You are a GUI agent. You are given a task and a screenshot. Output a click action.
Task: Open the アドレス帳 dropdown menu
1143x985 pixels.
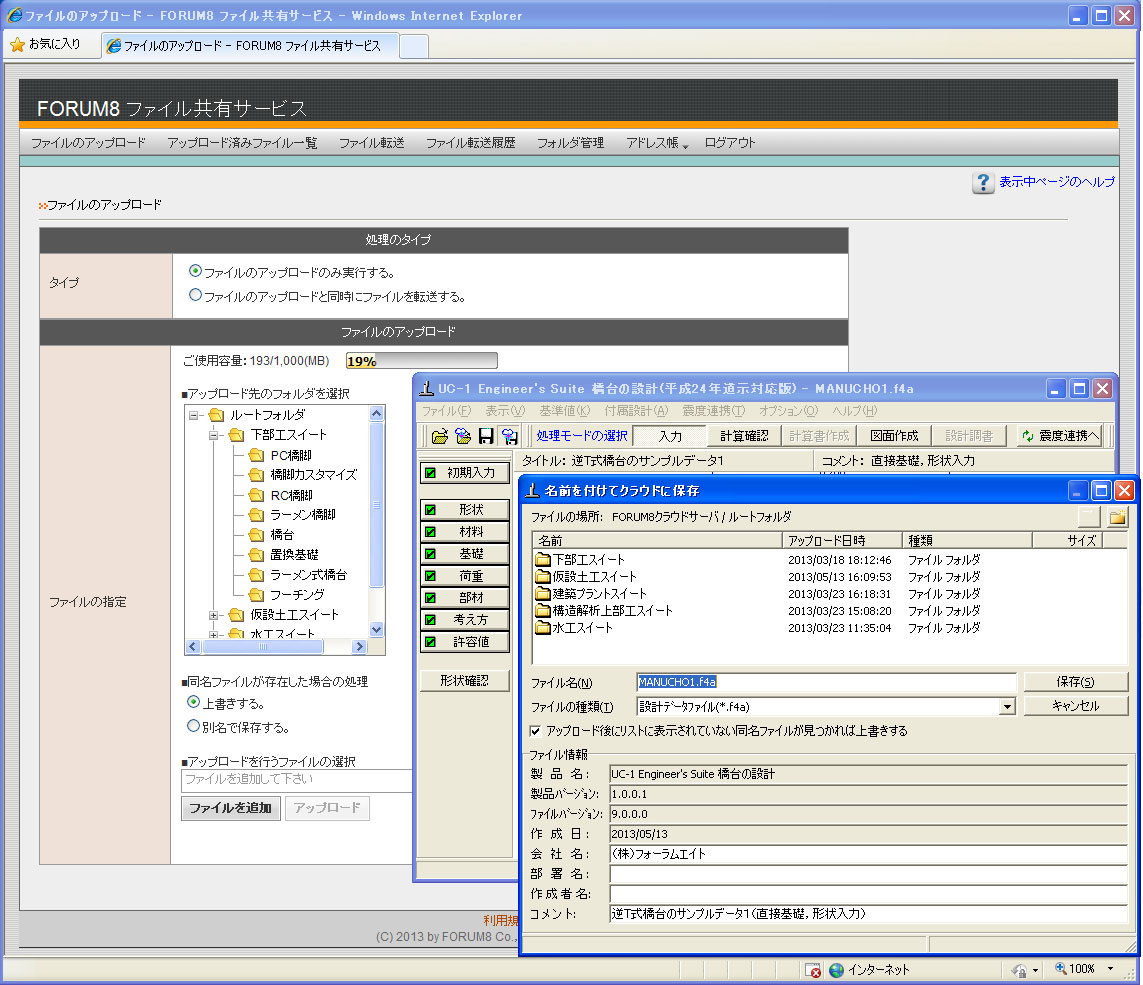tap(657, 143)
